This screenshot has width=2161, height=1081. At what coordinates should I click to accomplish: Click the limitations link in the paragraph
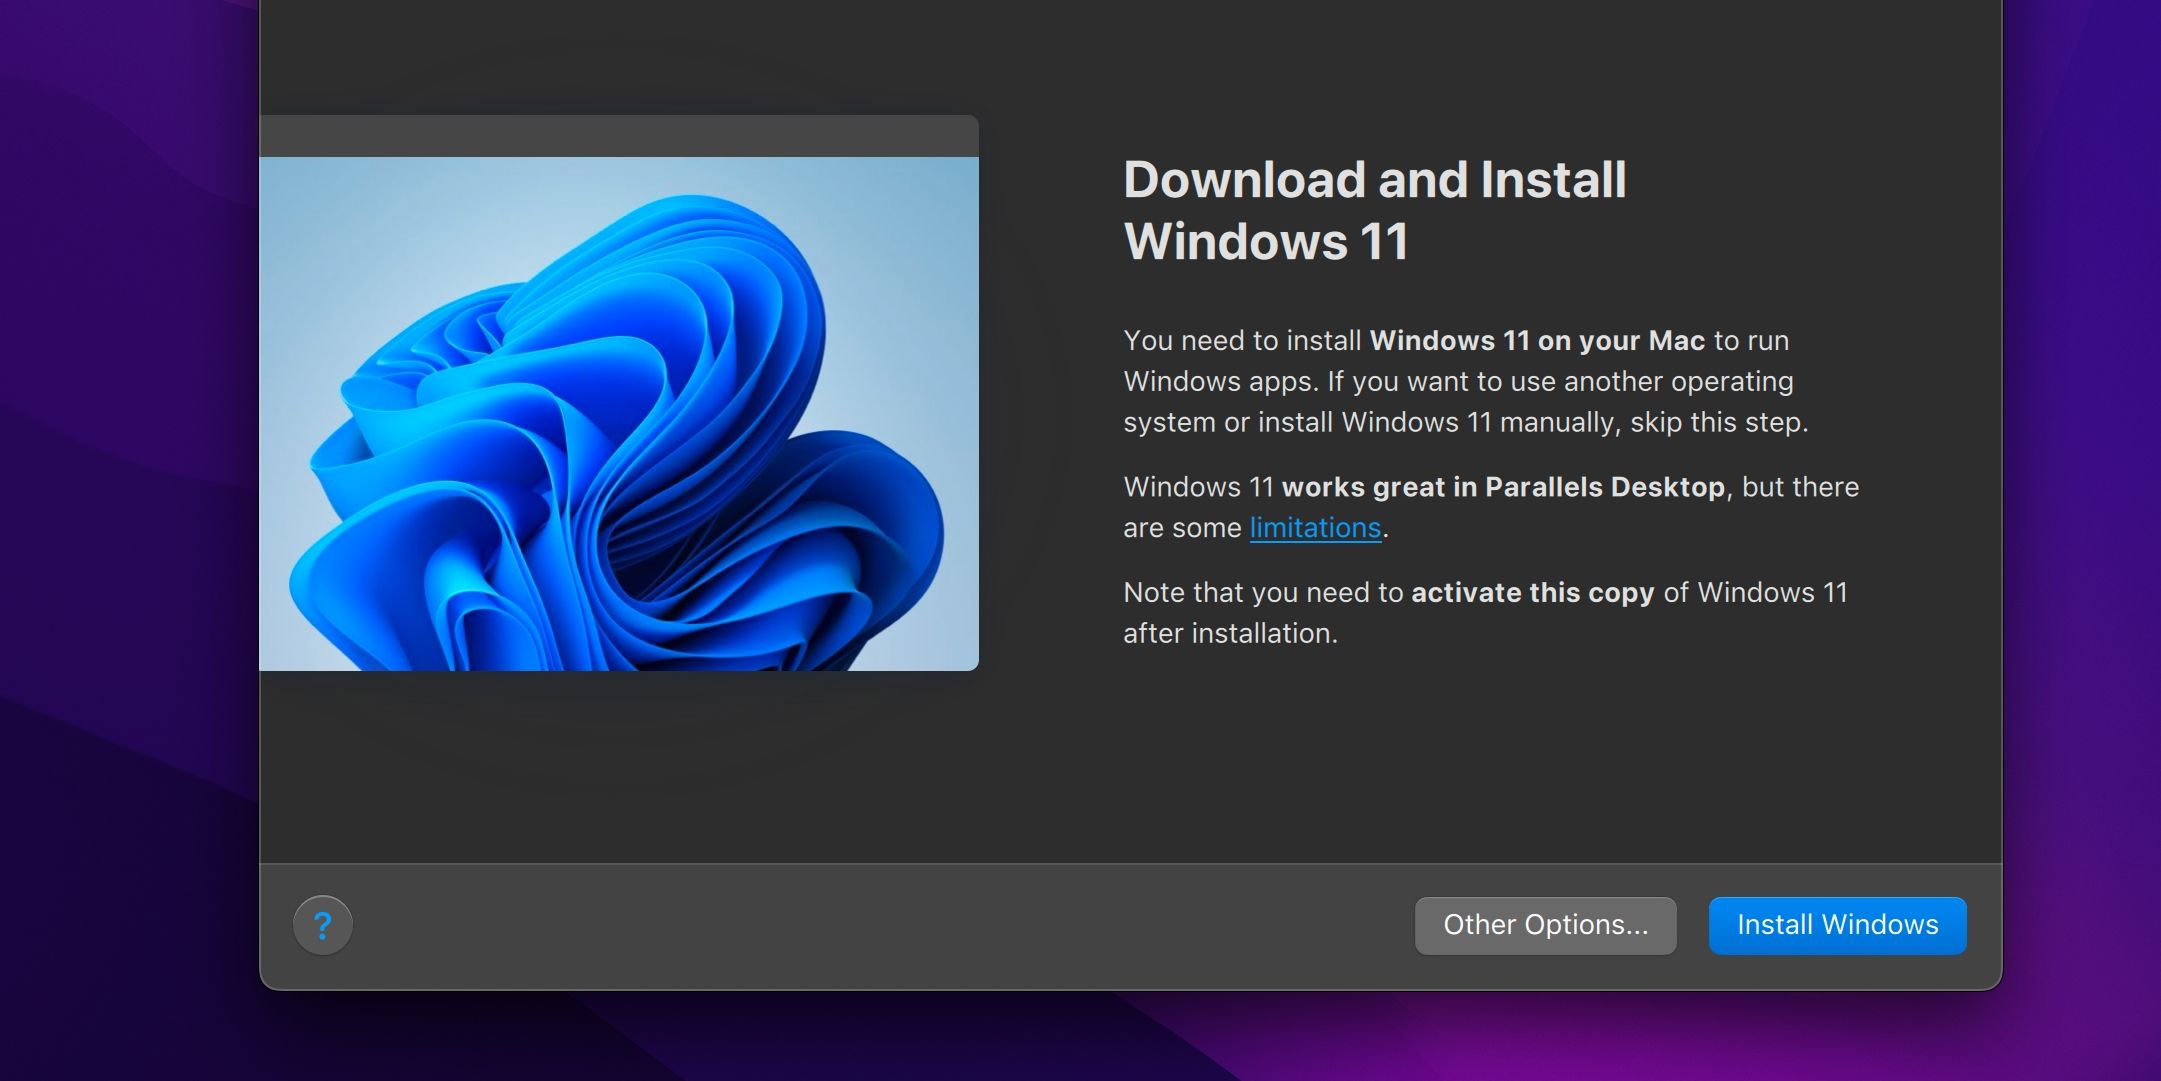click(1315, 527)
